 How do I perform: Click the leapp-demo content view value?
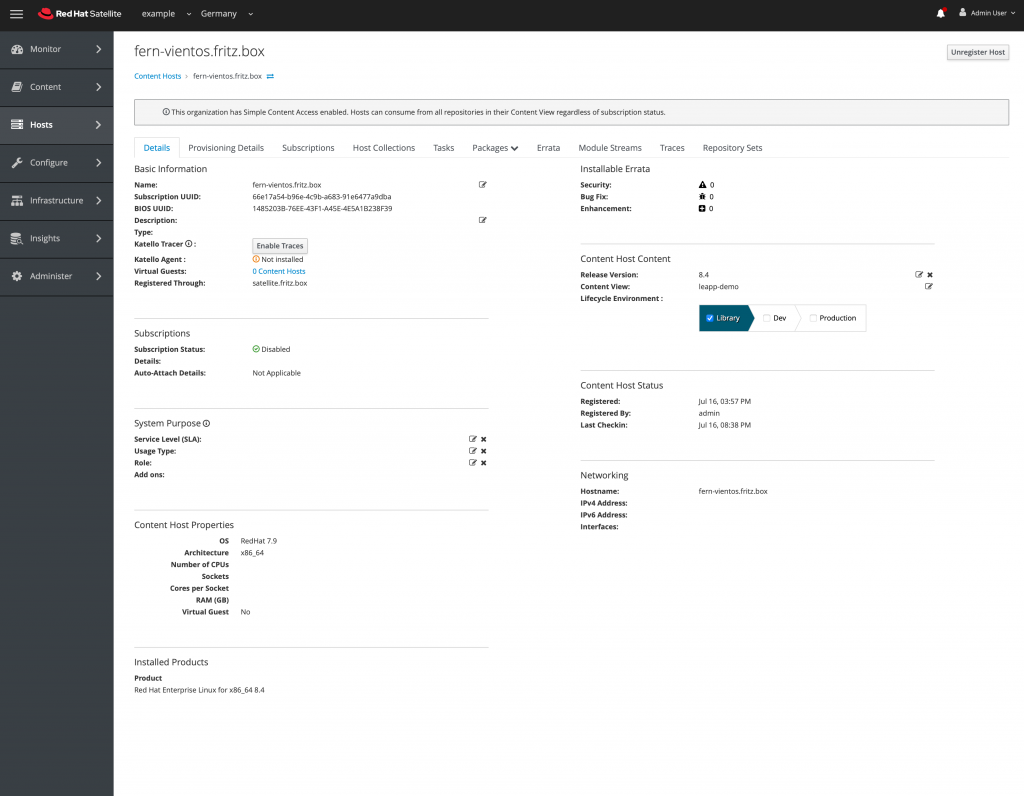coord(718,287)
